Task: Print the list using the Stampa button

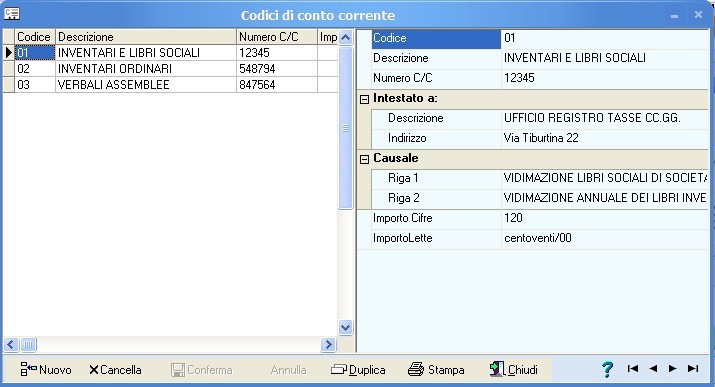Action: pyautogui.click(x=436, y=370)
